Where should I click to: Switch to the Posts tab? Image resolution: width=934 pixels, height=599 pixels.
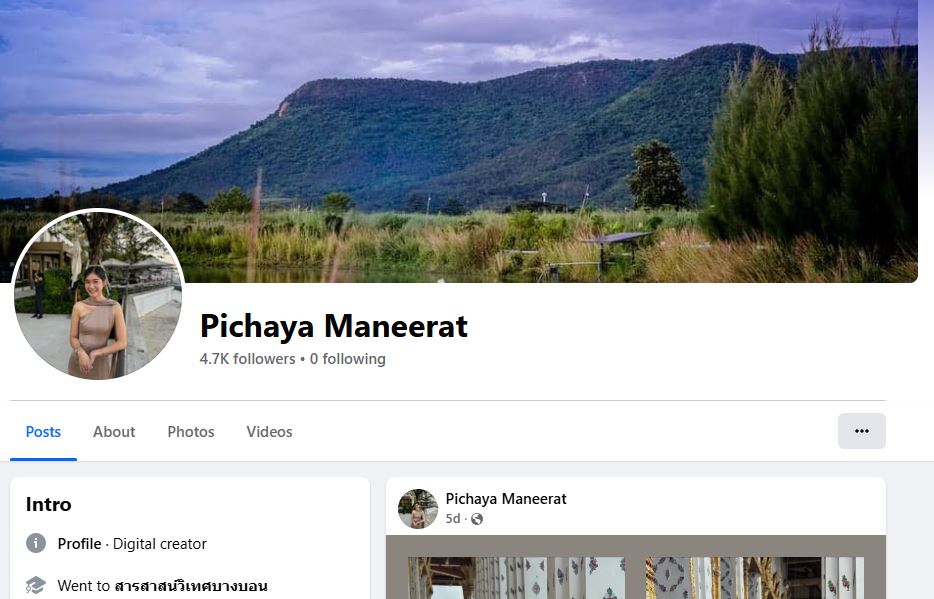(43, 432)
